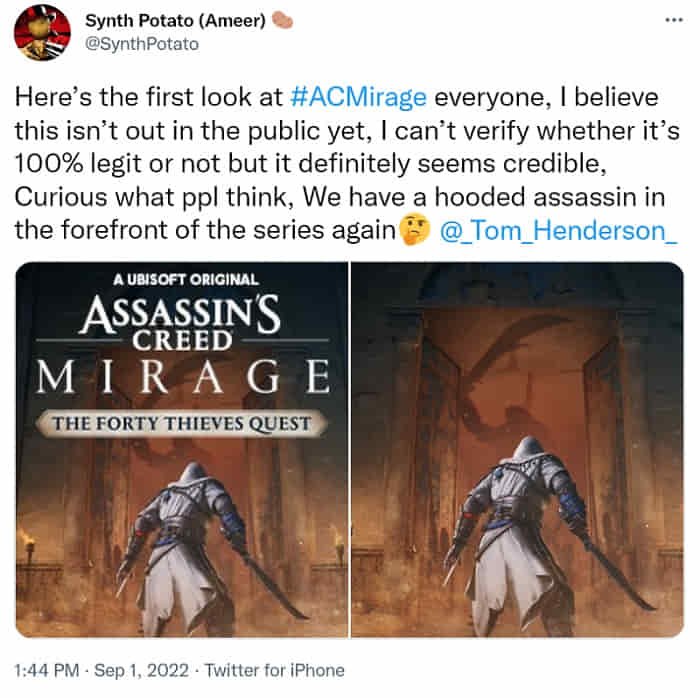Image resolution: width=700 pixels, height=698 pixels.
Task: Click the Synth Potato profile avatar
Action: [42, 33]
